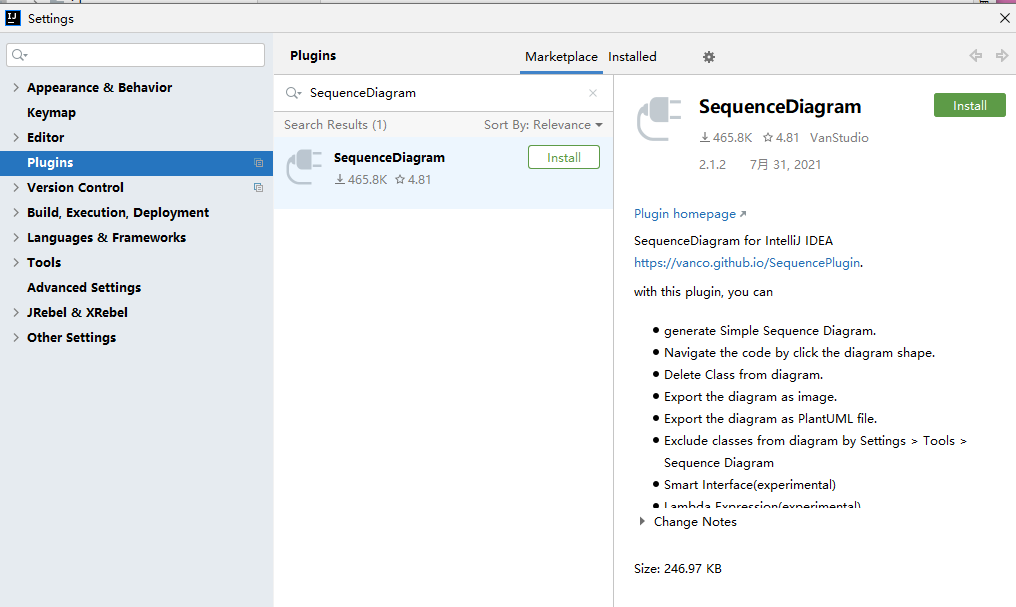Switch to the Installed plugins tab

(x=632, y=57)
